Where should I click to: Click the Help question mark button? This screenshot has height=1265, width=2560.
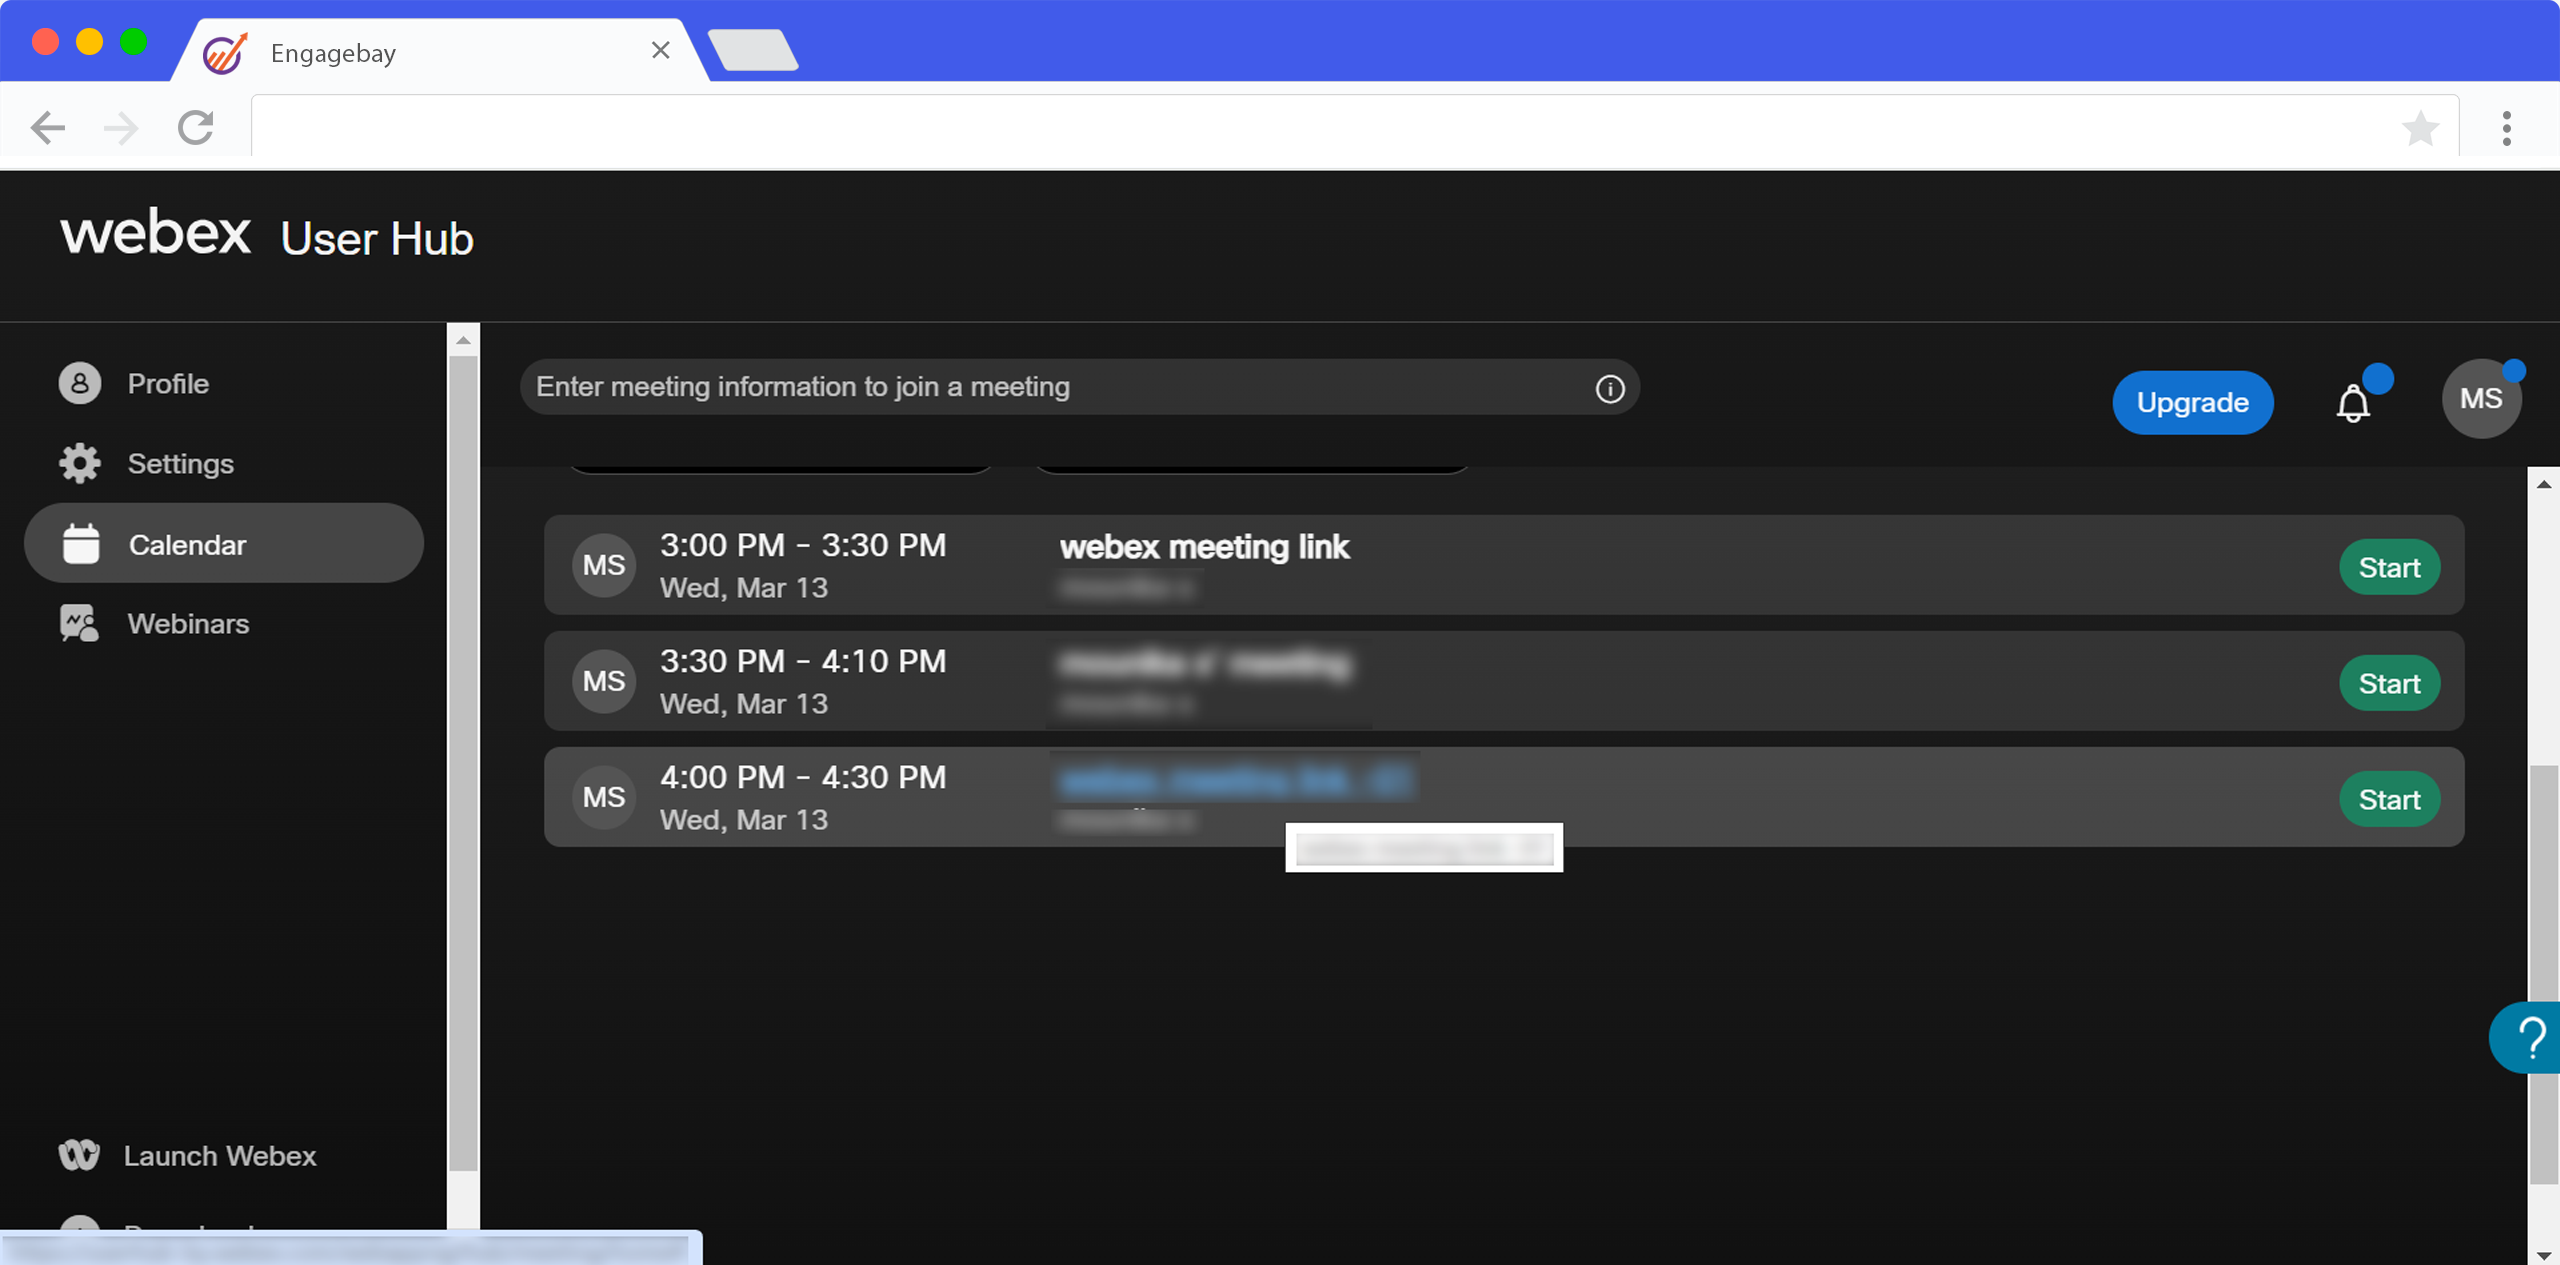coord(2527,1038)
